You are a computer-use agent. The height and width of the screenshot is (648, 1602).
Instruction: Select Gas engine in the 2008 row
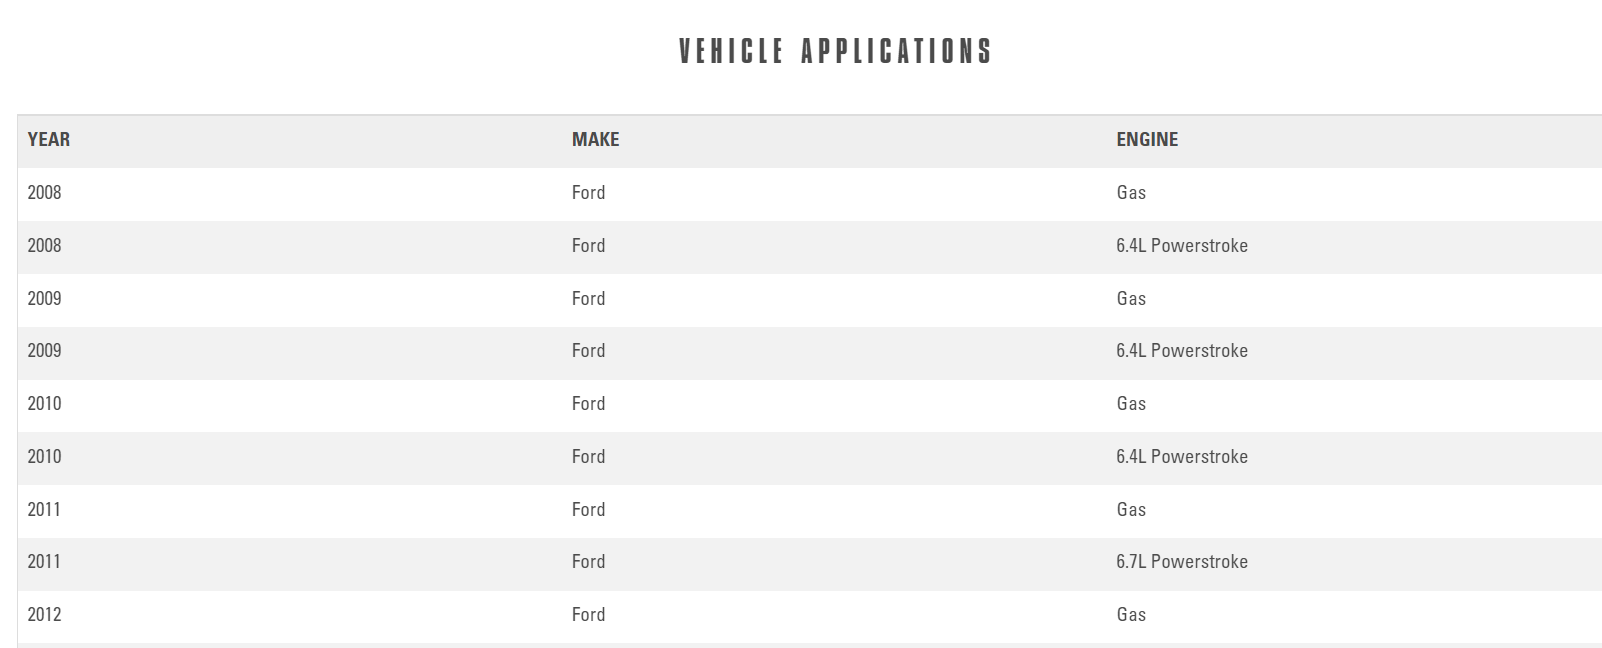(x=1131, y=193)
